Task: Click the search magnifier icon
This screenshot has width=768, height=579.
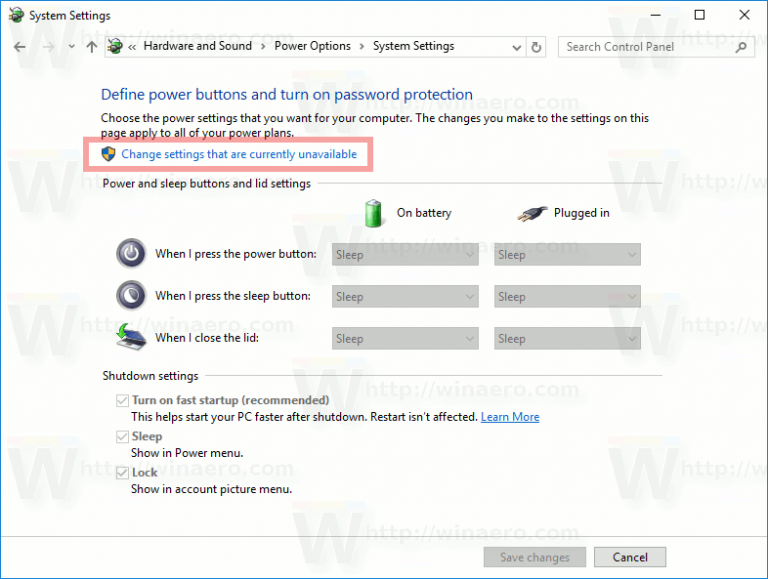Action: tap(741, 47)
